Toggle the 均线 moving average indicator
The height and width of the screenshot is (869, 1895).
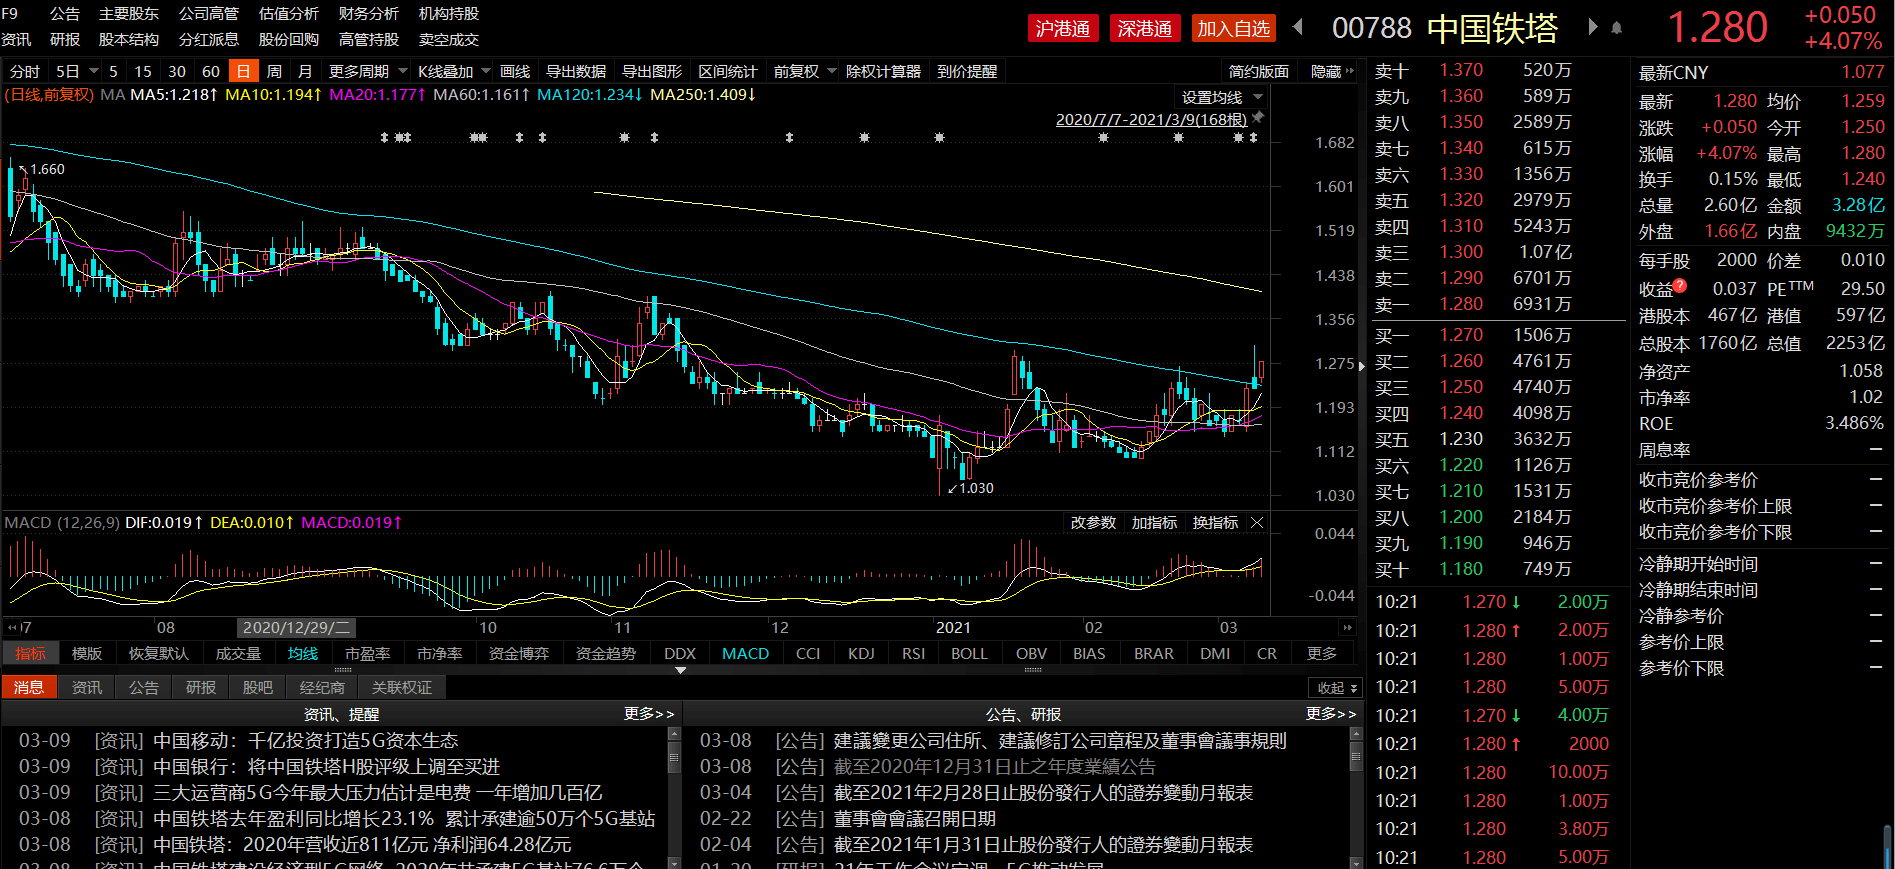point(303,653)
